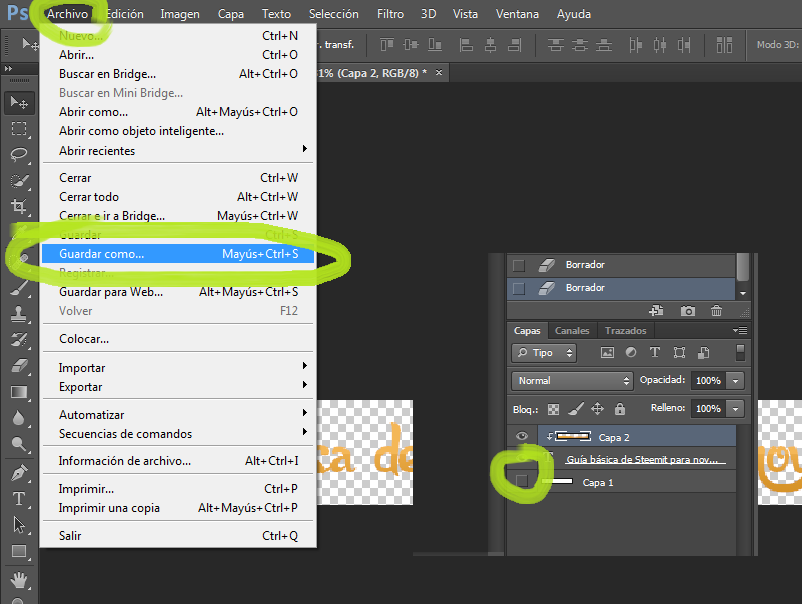Select the Quick Selection tool
This screenshot has width=802, height=604.
click(19, 181)
